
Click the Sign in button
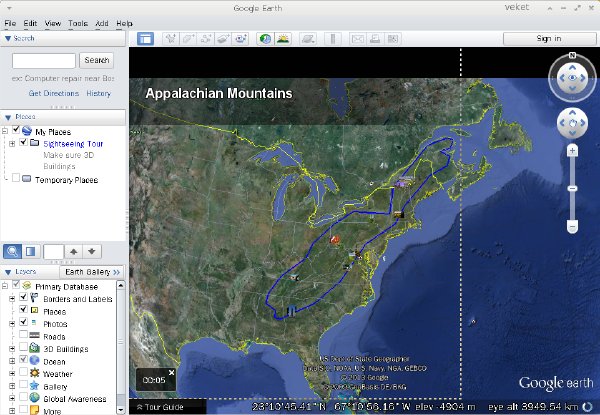click(x=549, y=39)
